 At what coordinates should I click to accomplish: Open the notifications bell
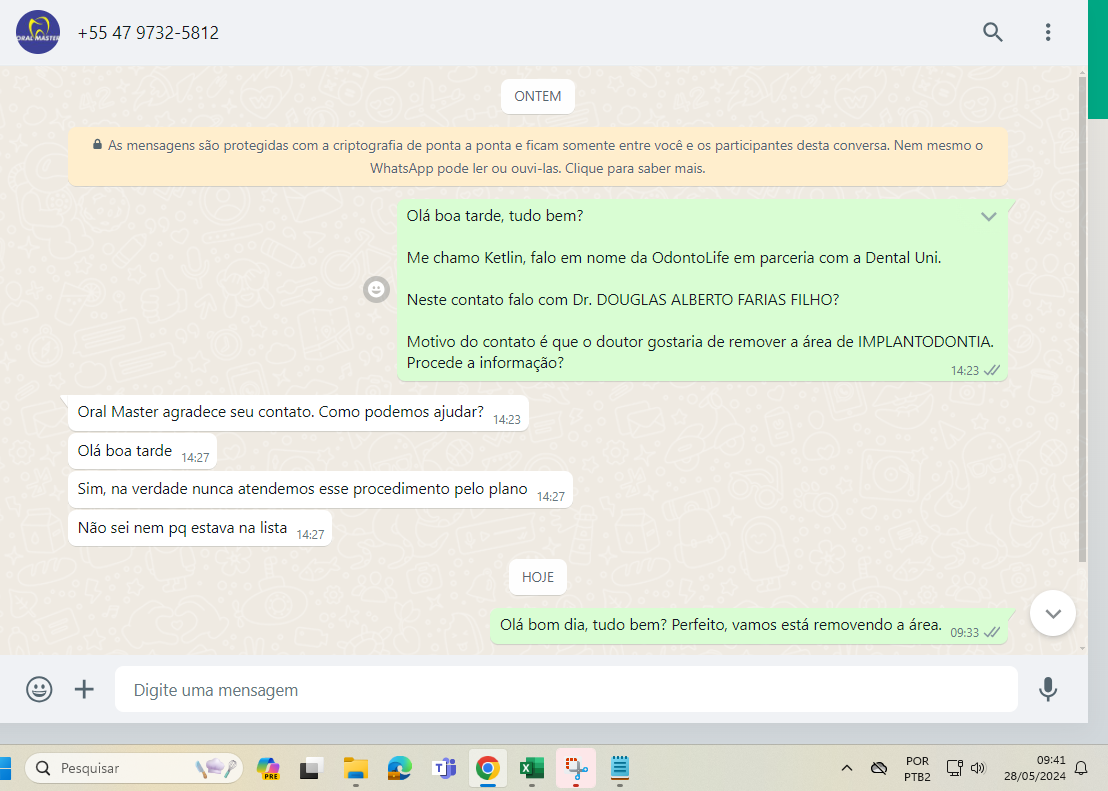pyautogui.click(x=1080, y=768)
